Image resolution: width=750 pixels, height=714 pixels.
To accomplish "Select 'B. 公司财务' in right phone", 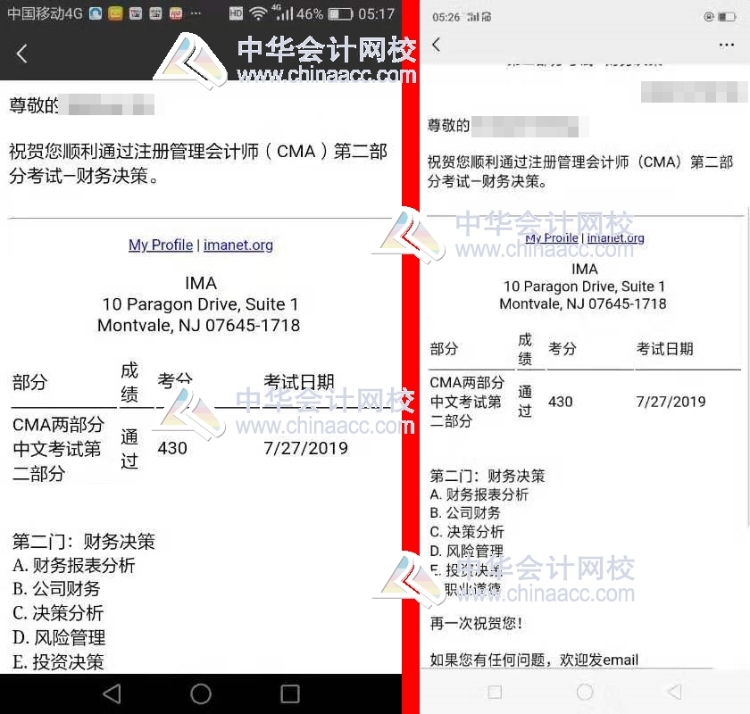I will (465, 513).
